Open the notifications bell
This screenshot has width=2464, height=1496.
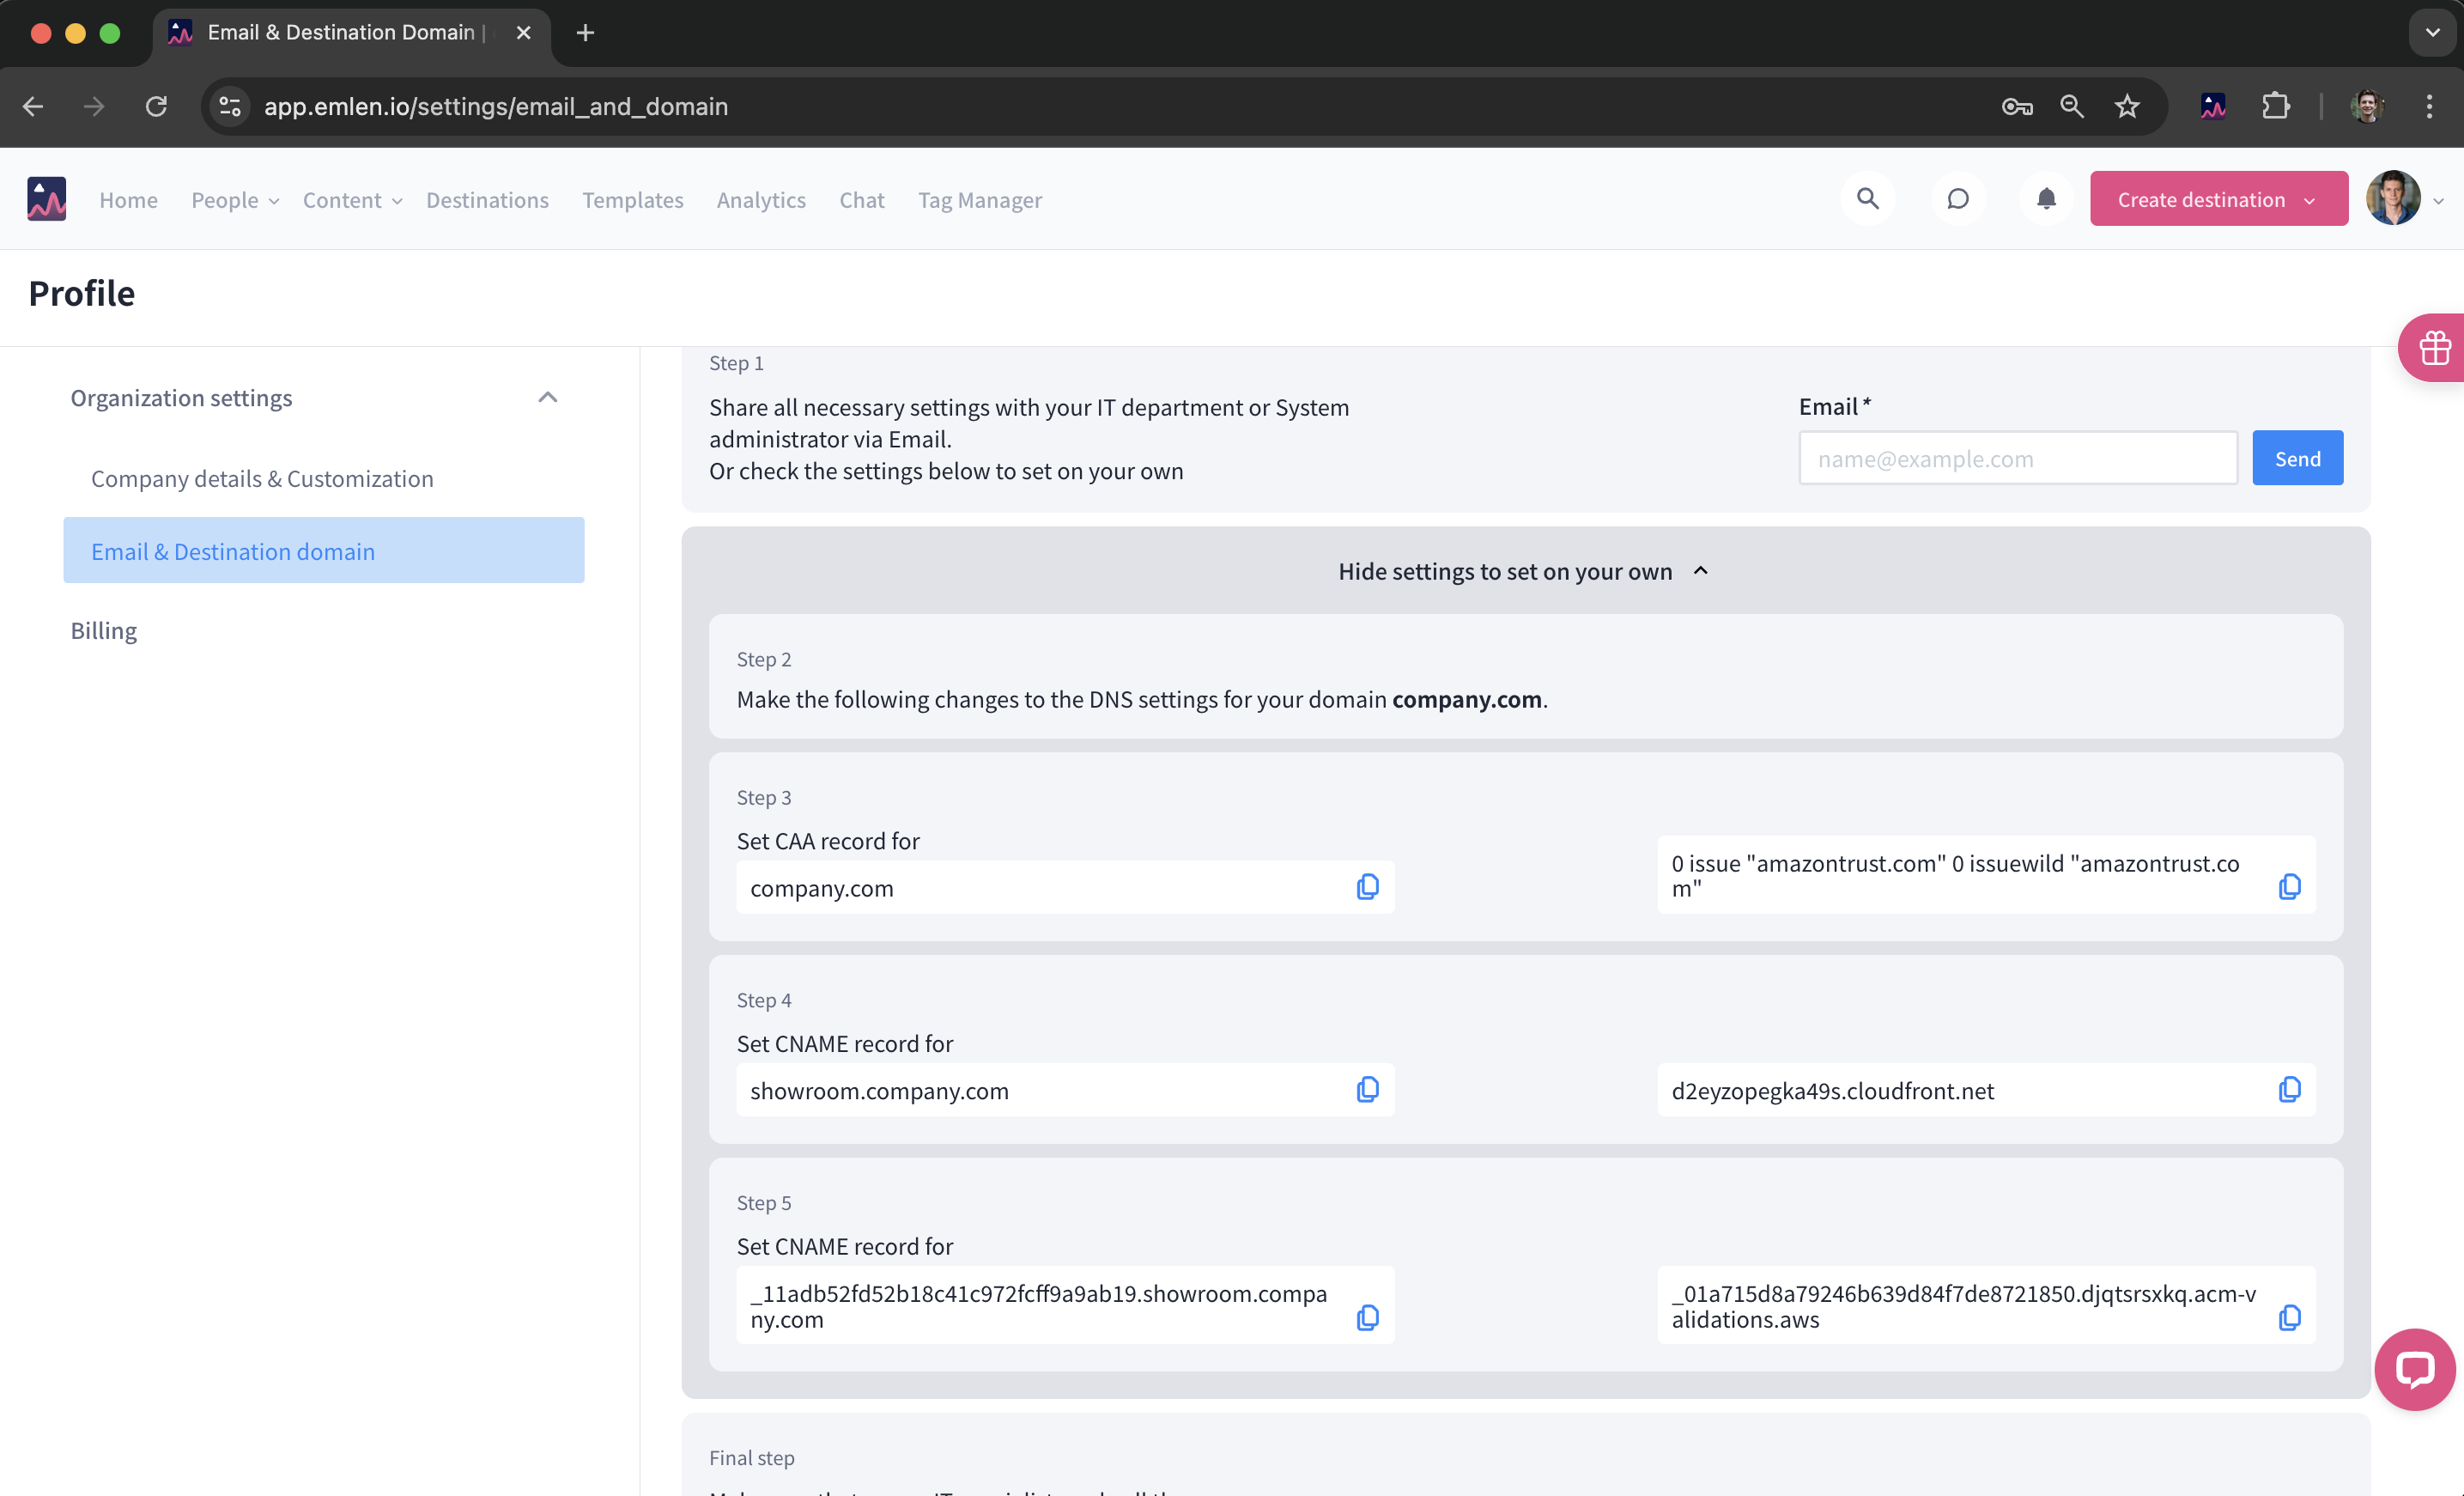(2046, 199)
